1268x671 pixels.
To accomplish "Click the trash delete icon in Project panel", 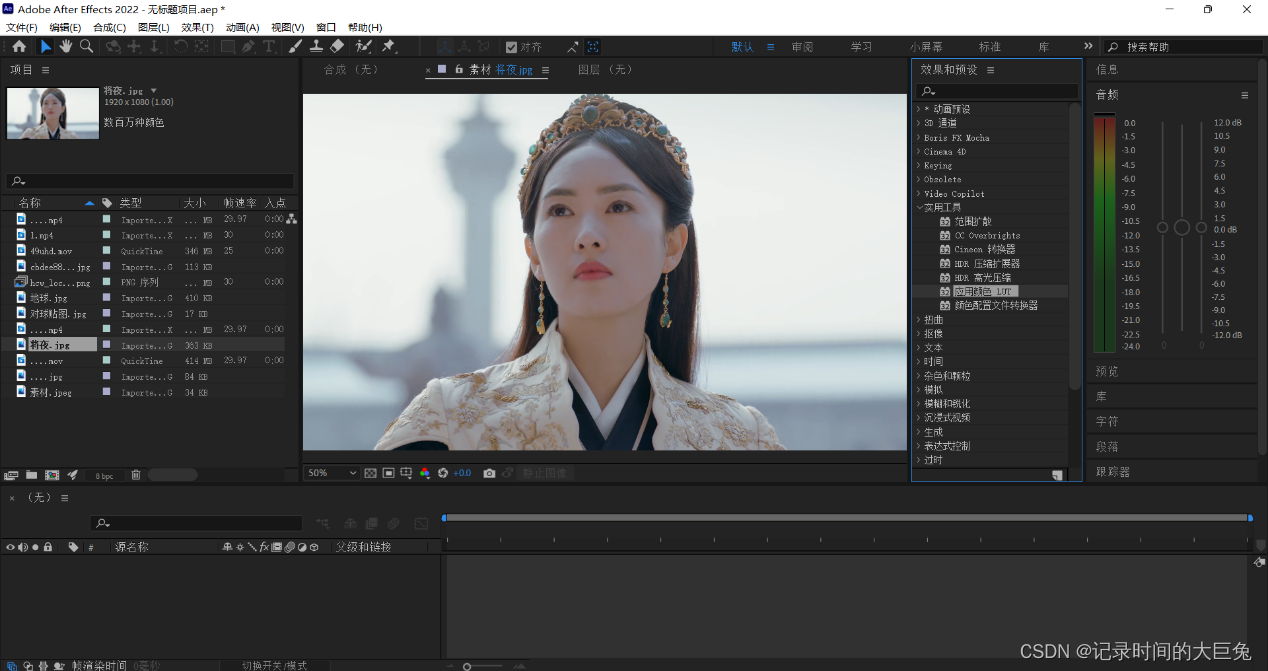I will point(136,475).
